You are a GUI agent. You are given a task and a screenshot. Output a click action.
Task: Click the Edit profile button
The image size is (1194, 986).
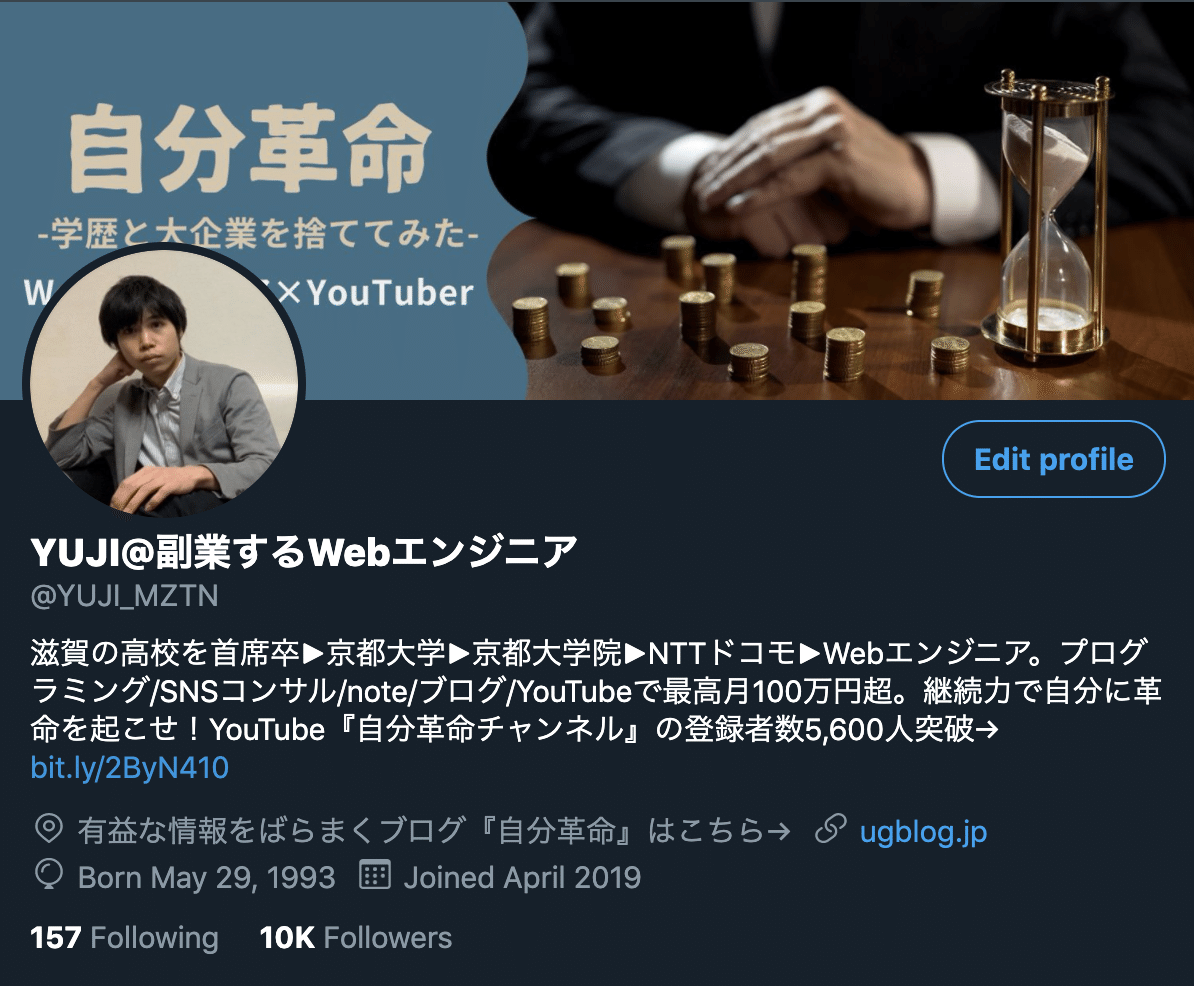coord(1053,459)
